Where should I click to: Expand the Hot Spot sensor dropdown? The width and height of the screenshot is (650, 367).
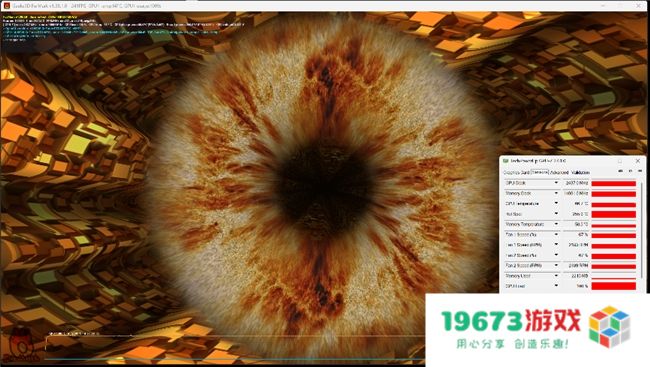pyautogui.click(x=556, y=214)
